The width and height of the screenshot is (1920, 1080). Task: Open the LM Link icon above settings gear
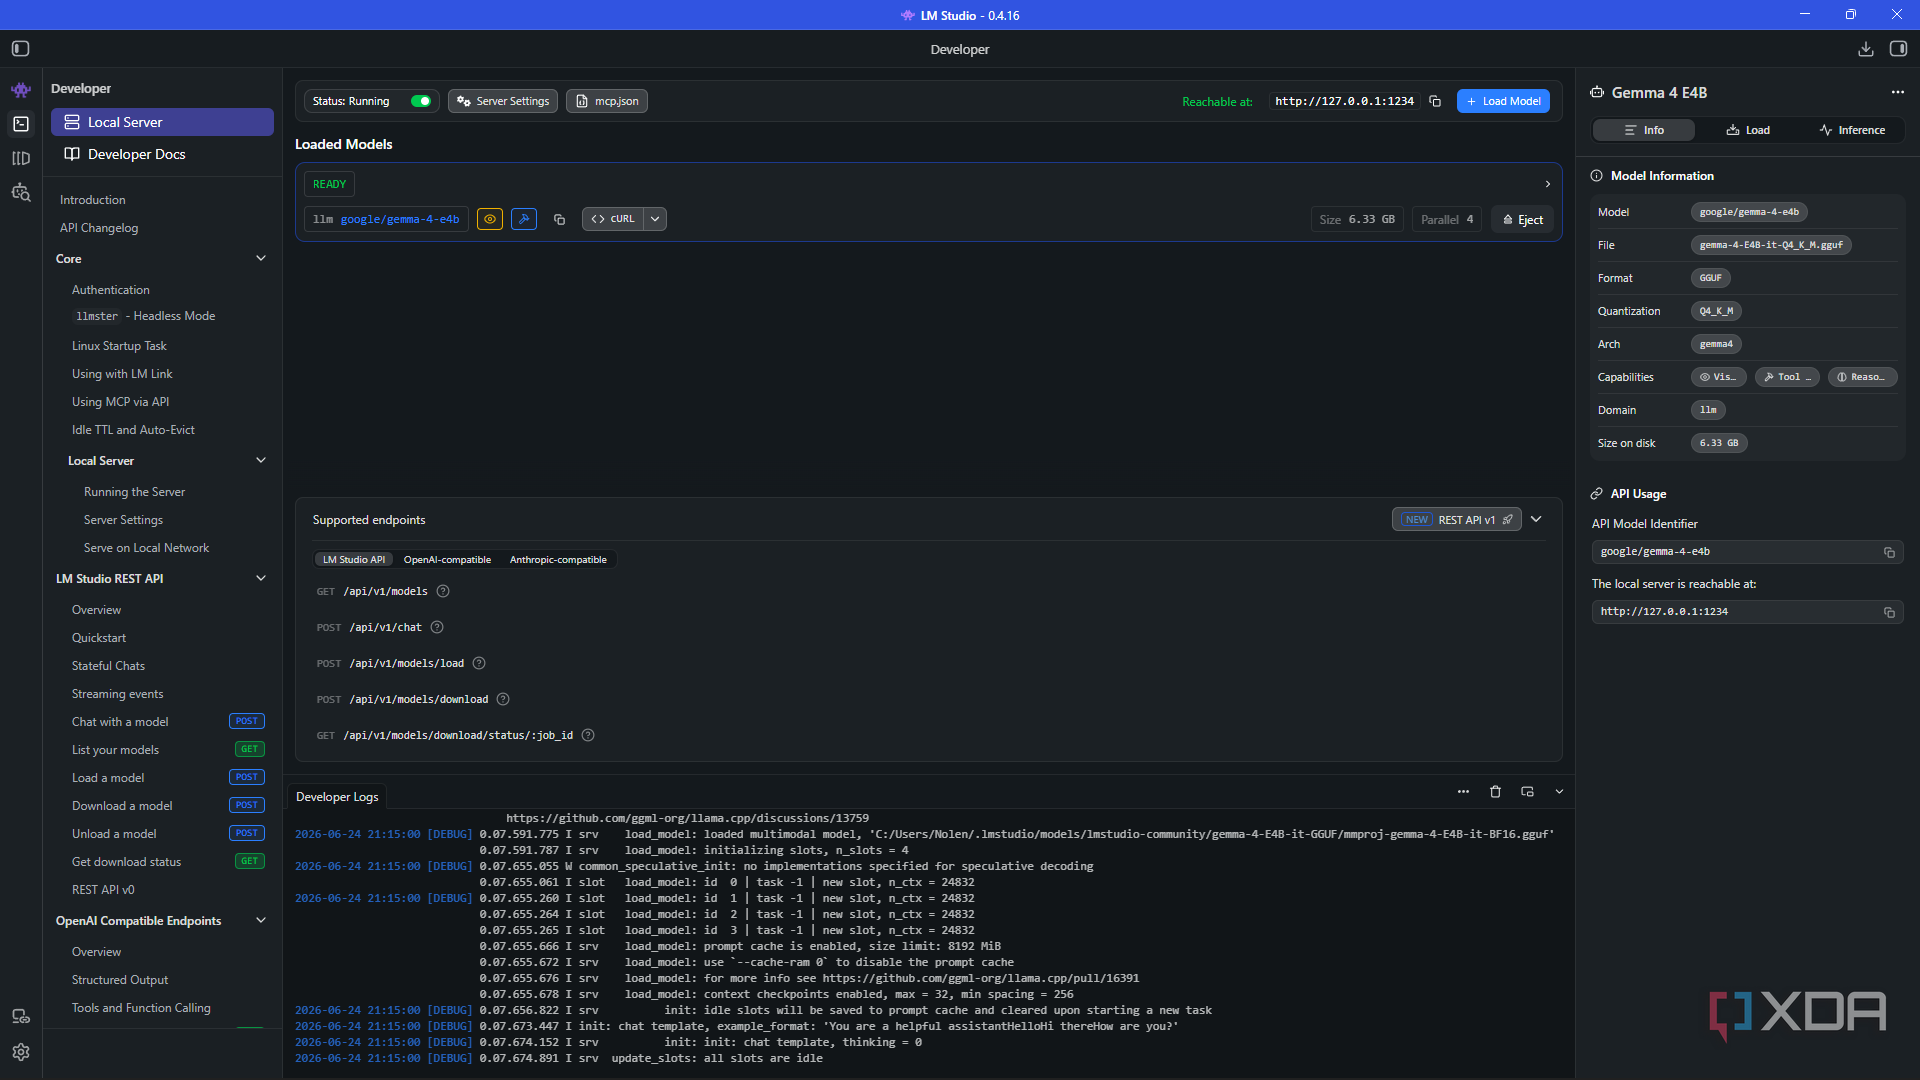pyautogui.click(x=21, y=1017)
